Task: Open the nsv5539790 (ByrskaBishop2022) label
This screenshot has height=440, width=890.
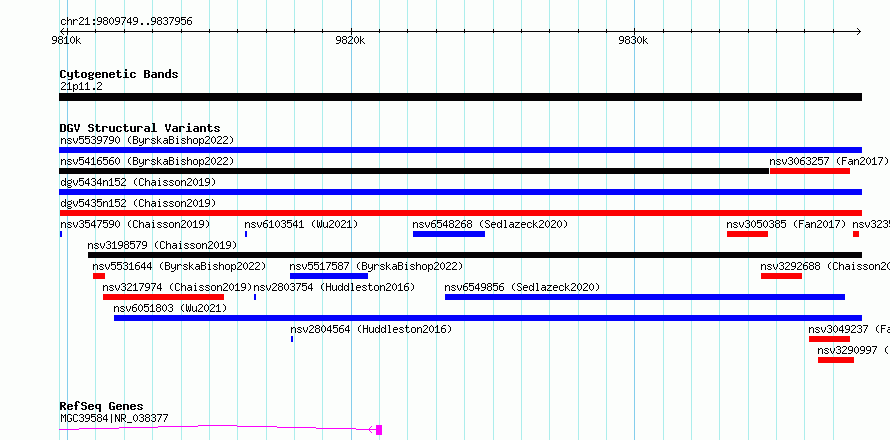Action: (147, 140)
